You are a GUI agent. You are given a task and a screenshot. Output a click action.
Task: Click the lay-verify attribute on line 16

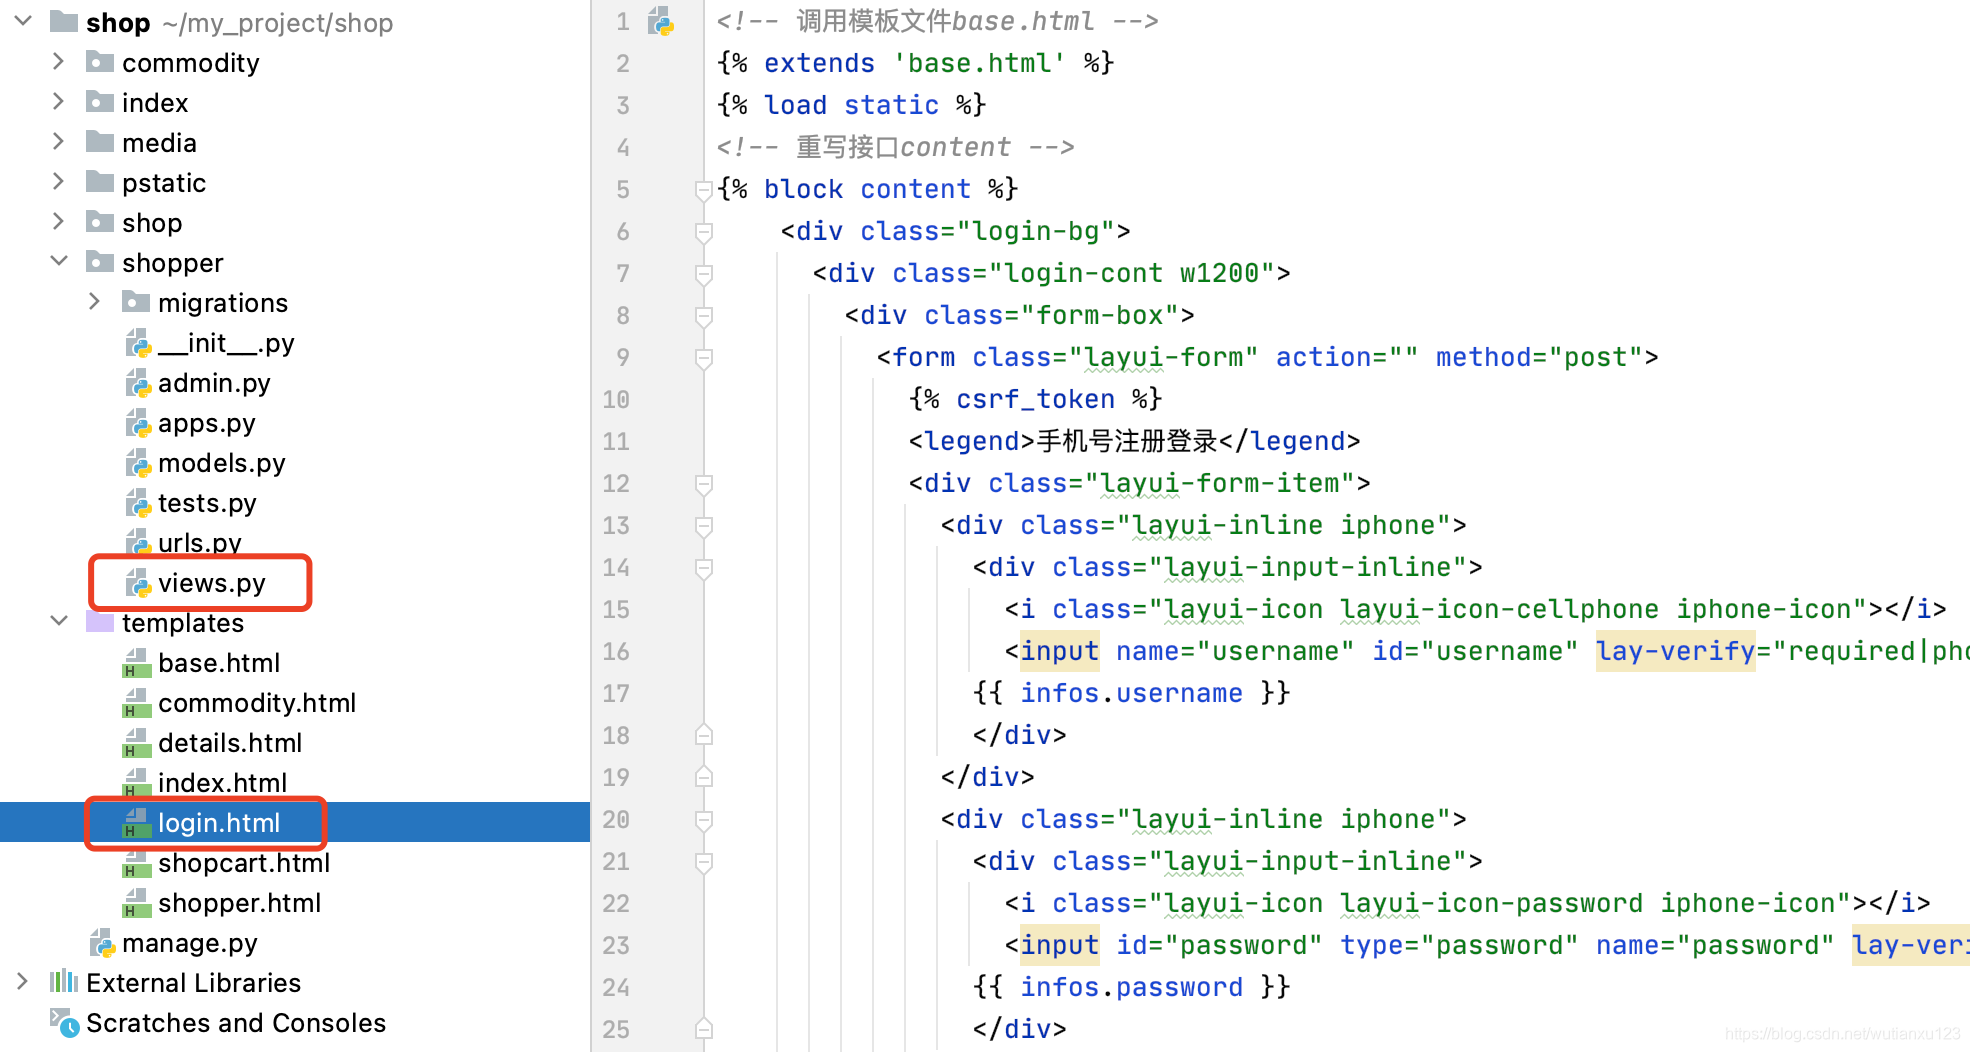pos(1675,651)
